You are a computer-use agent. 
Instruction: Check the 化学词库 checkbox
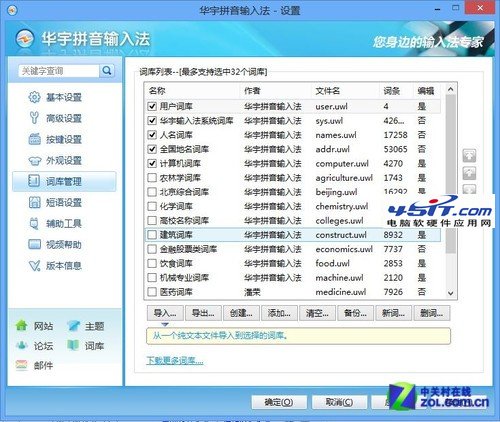[x=152, y=206]
